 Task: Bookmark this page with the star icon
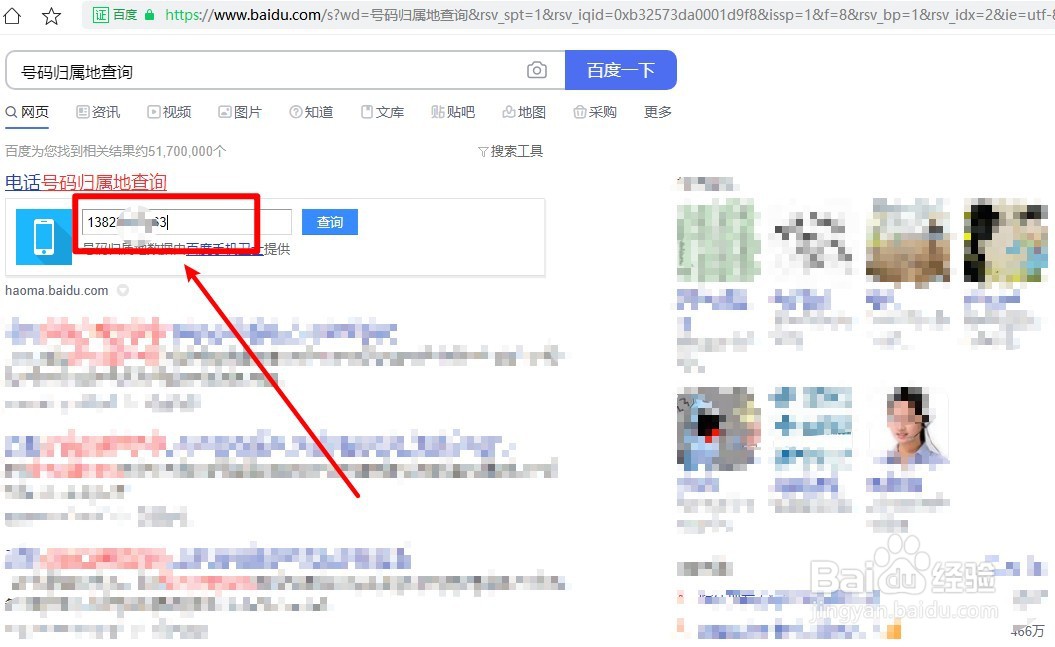[x=51, y=15]
